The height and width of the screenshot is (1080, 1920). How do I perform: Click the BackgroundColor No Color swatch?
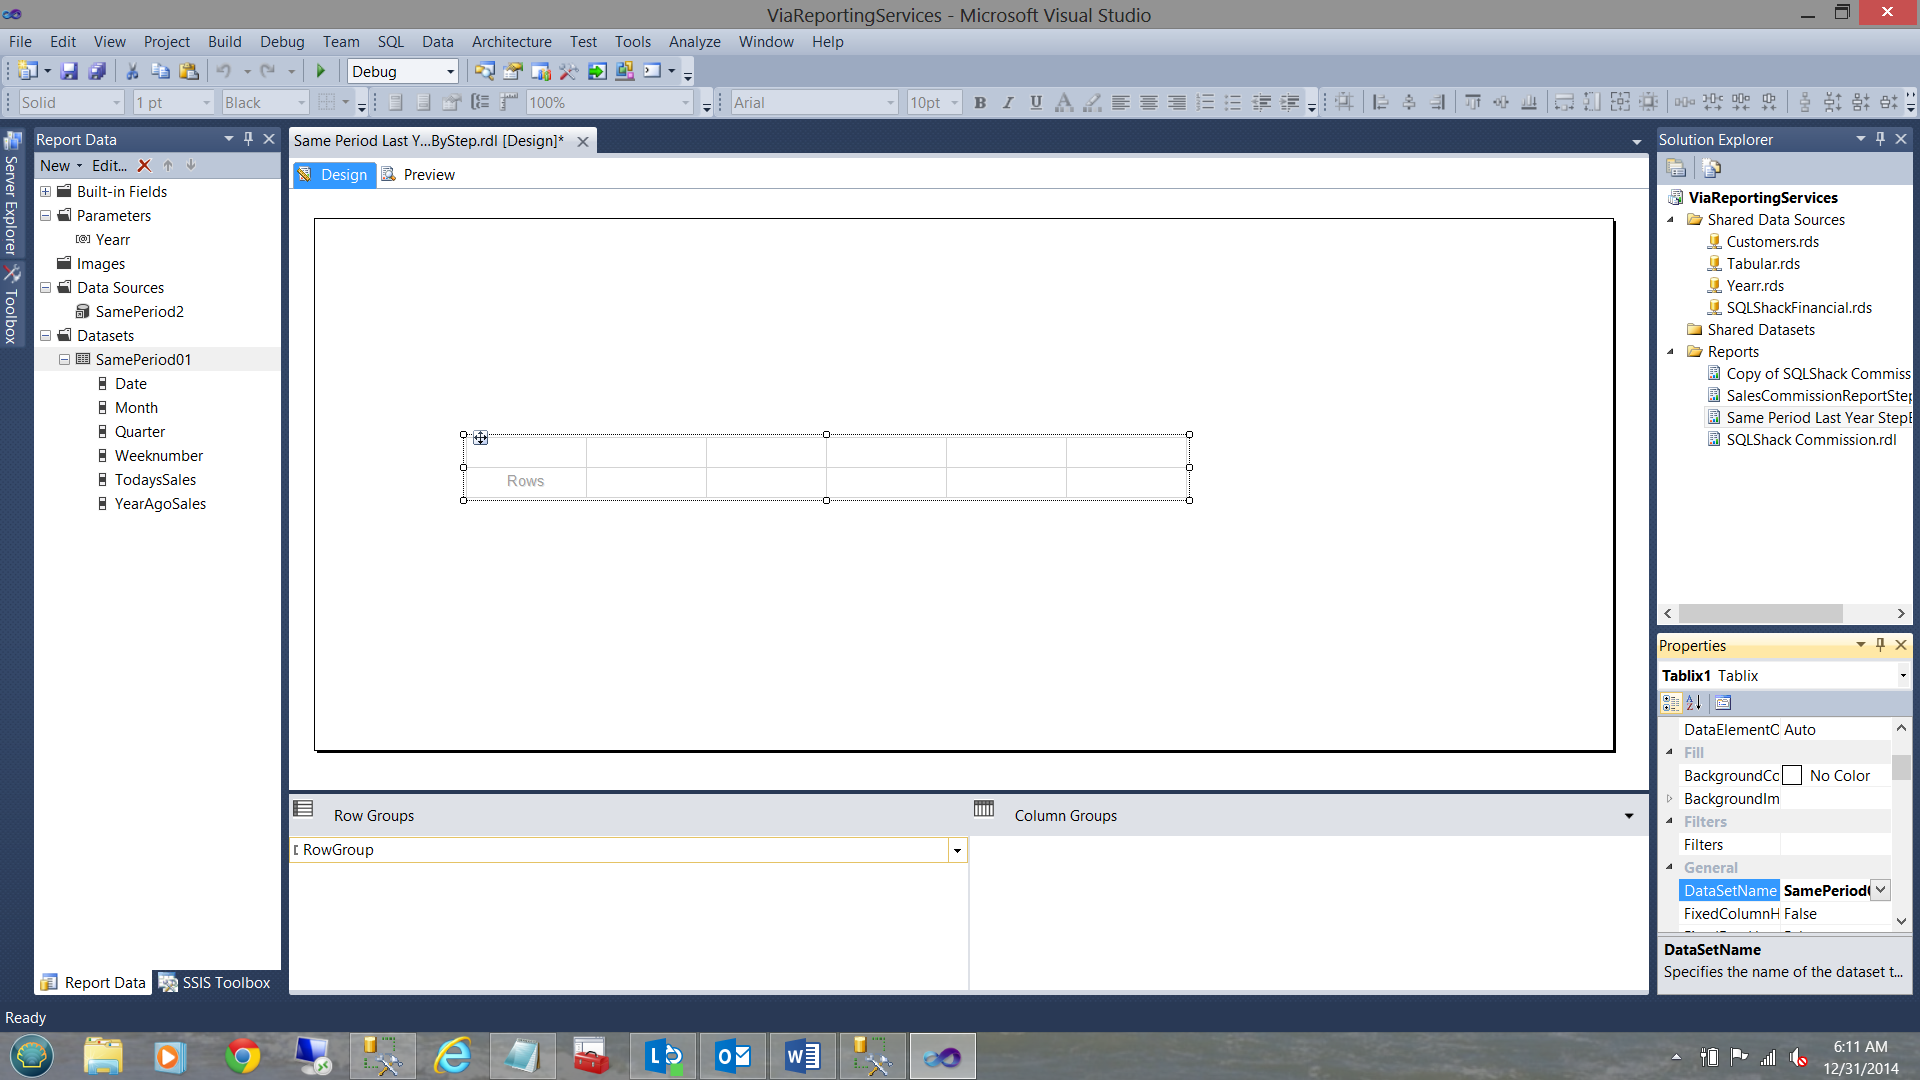click(1792, 776)
